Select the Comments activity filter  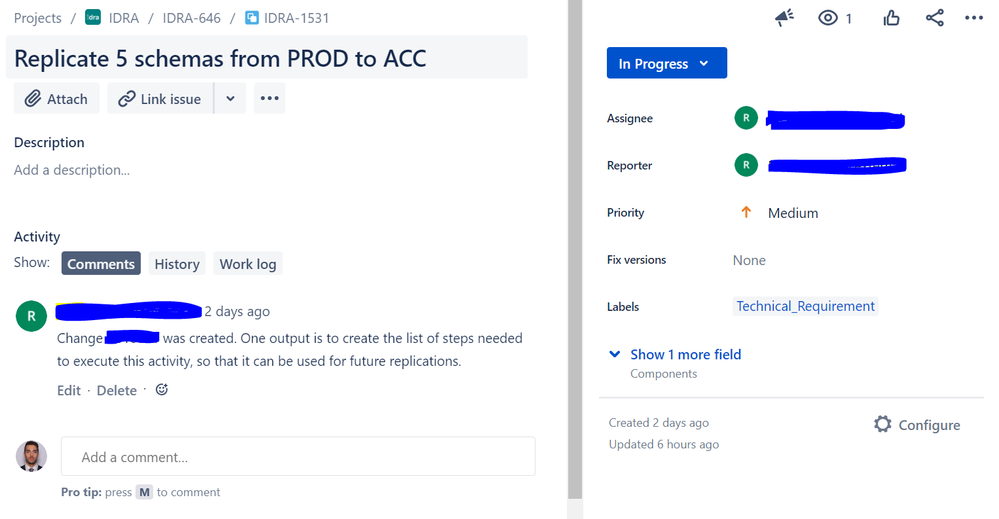101,264
